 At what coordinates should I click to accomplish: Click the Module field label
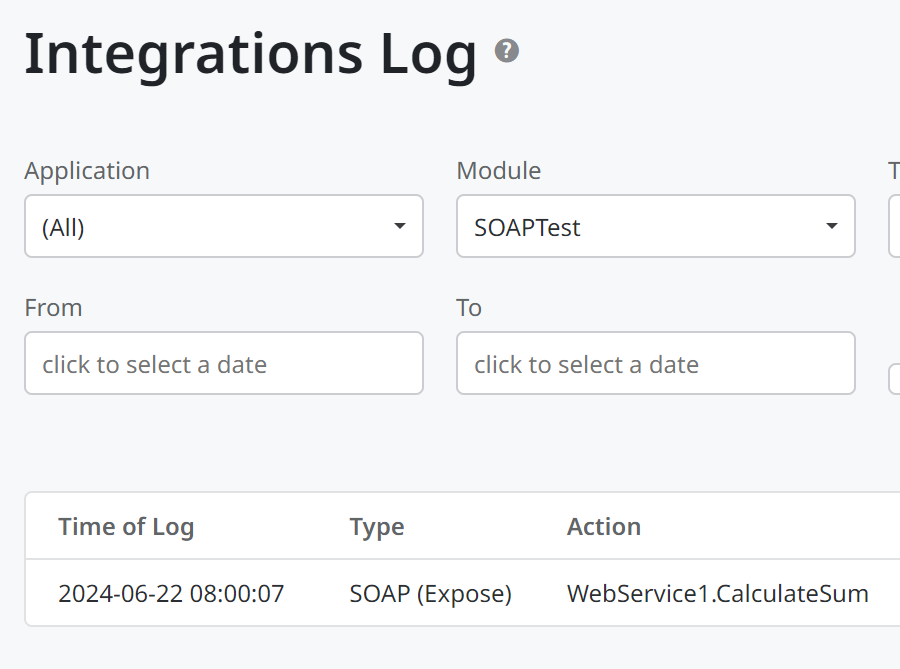coord(499,171)
